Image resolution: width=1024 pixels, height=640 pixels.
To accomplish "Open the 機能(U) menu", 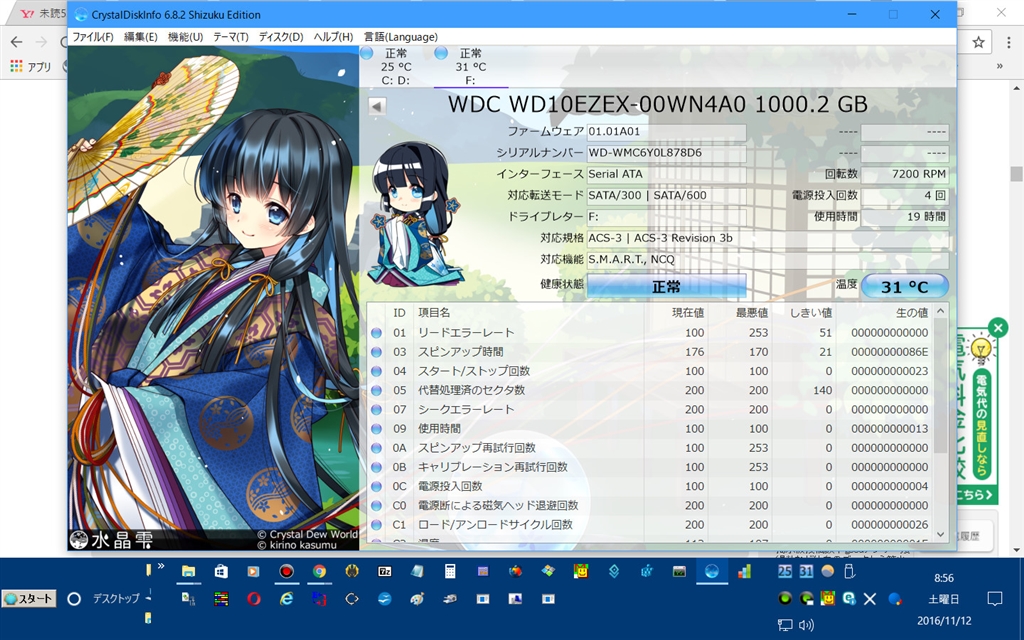I will click(185, 37).
